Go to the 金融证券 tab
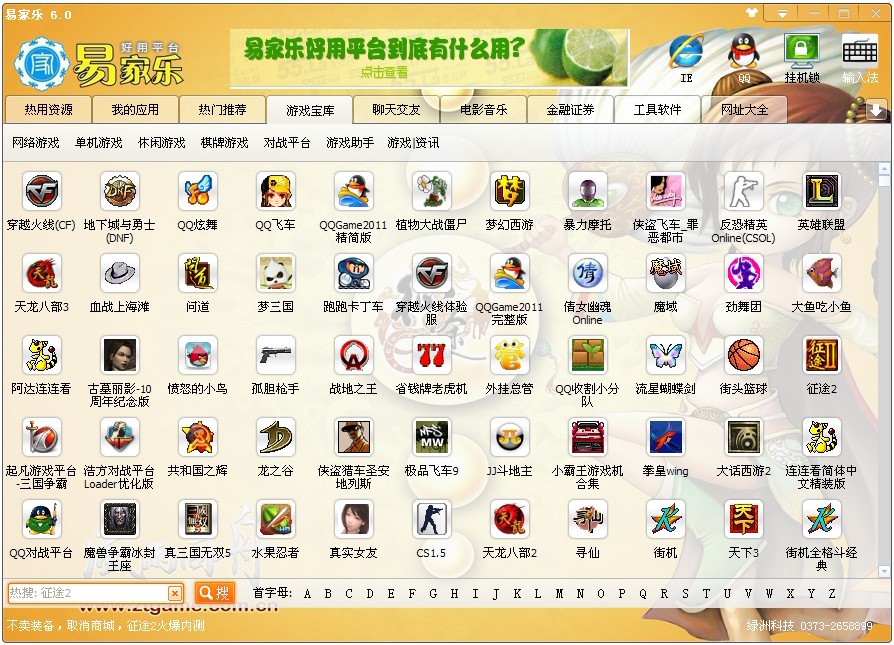This screenshot has width=894, height=645. point(570,109)
